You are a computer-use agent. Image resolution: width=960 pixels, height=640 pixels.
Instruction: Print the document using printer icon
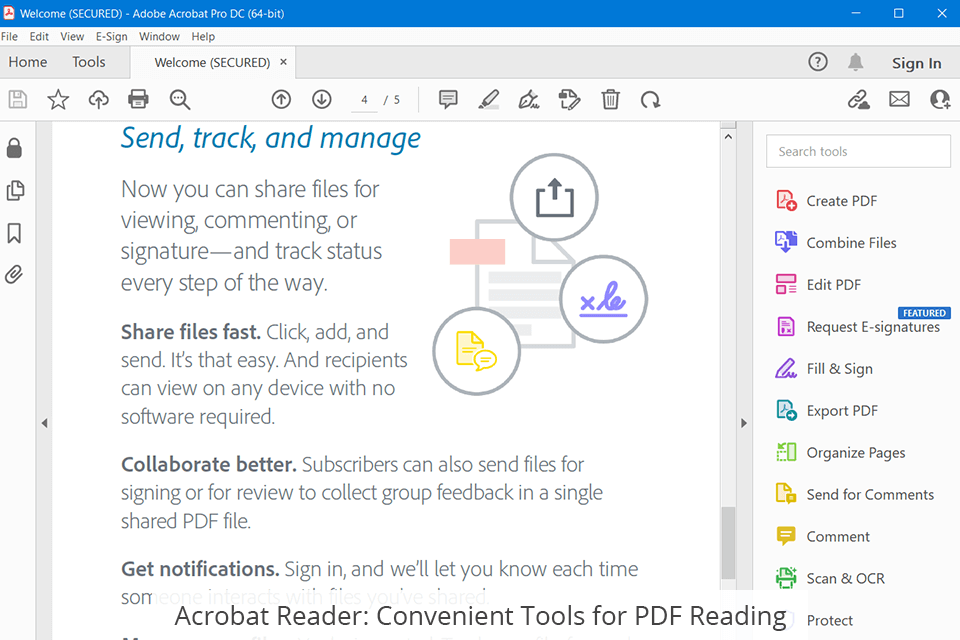138,99
